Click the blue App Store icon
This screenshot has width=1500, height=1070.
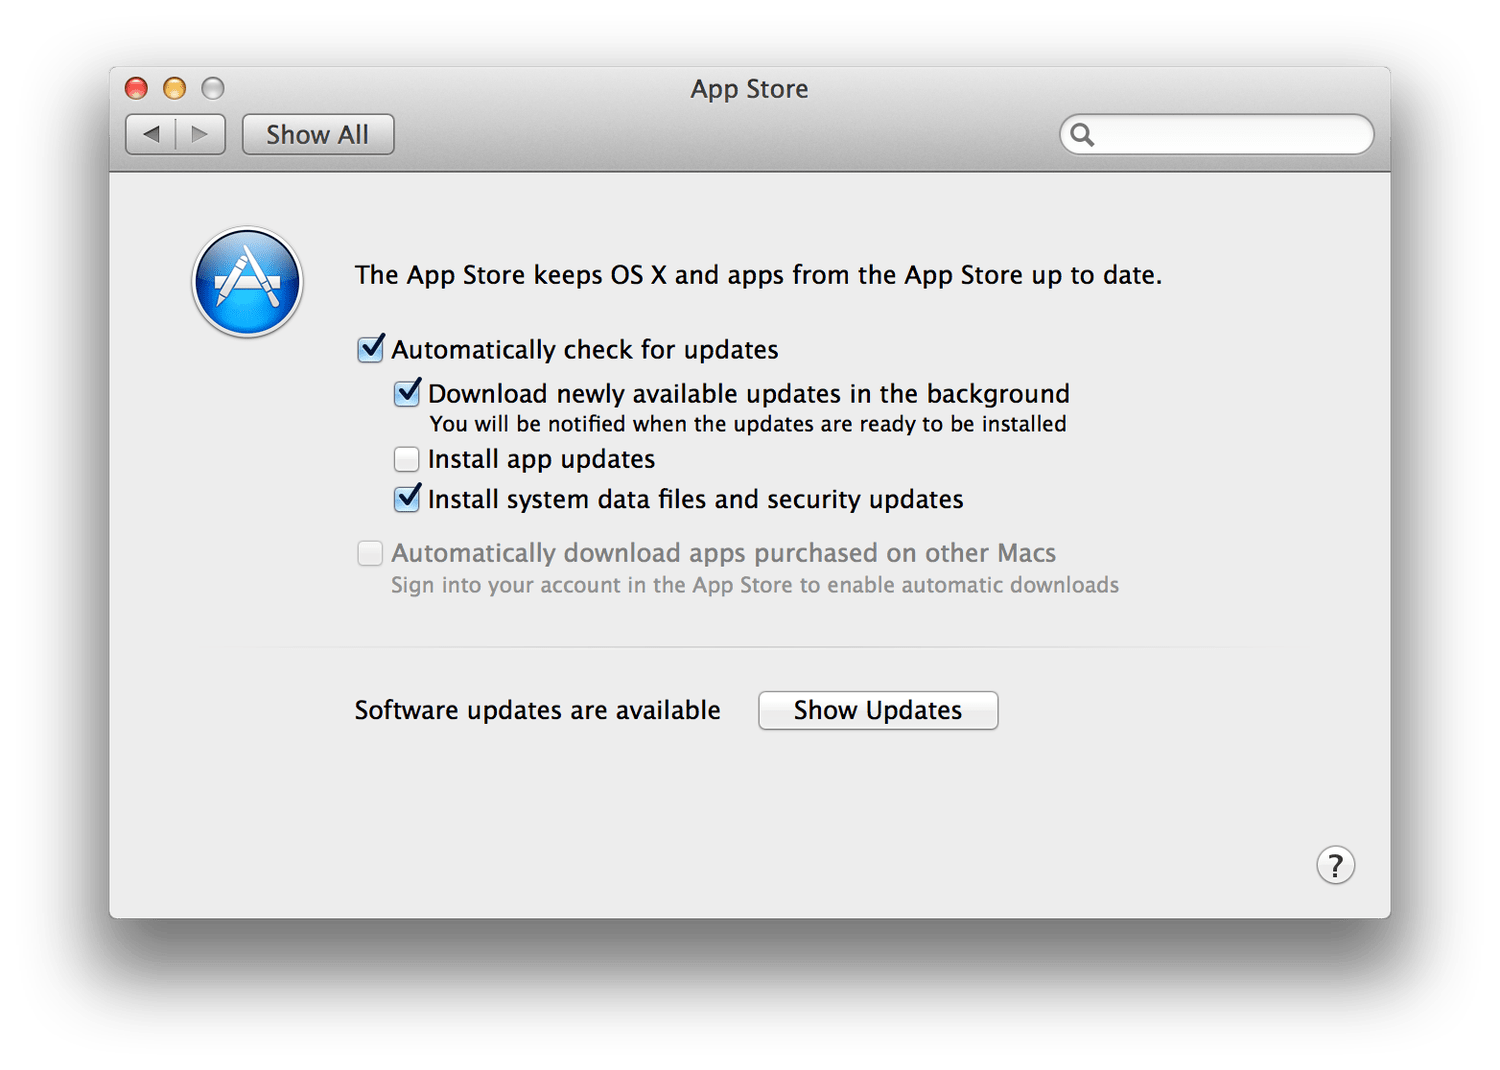tap(247, 282)
